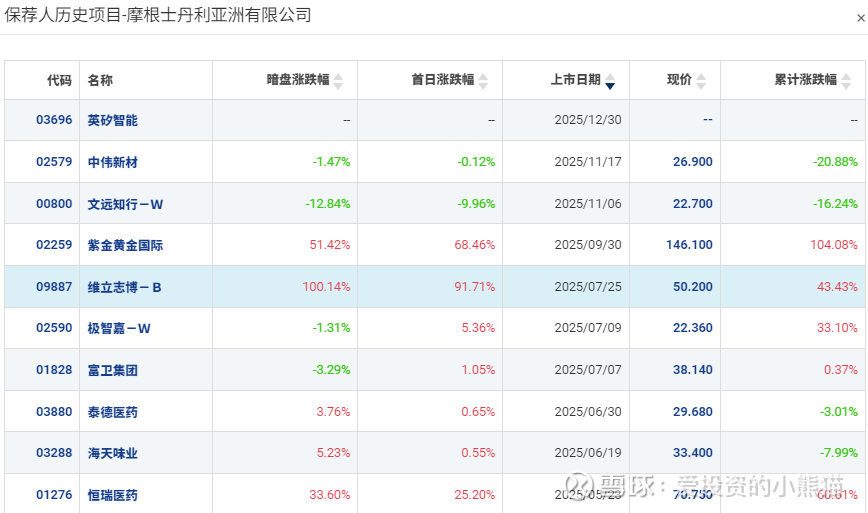Image resolution: width=868 pixels, height=513 pixels.
Task: Click listing date 2025/07/25
Action: pos(588,287)
